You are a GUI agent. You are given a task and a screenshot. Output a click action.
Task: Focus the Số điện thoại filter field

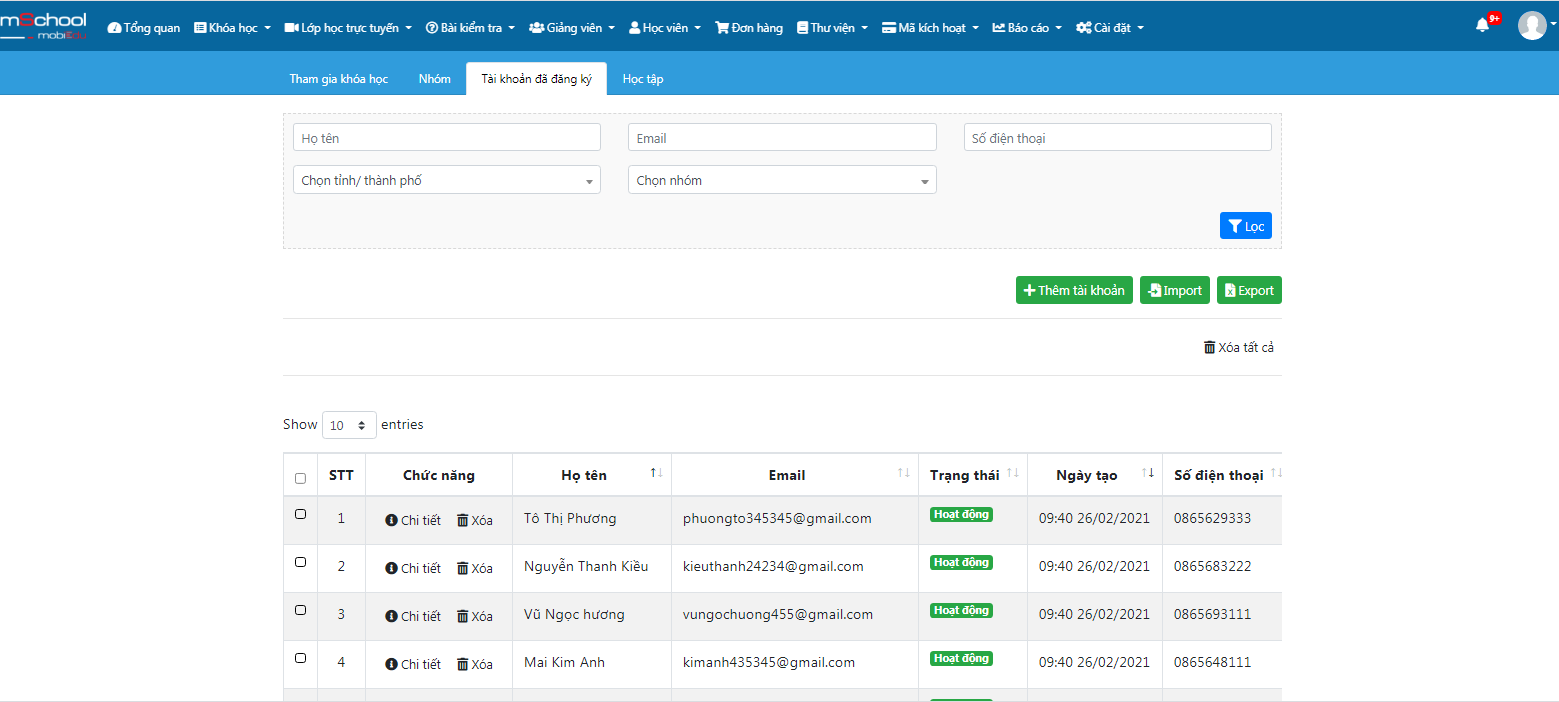pyautogui.click(x=1118, y=138)
